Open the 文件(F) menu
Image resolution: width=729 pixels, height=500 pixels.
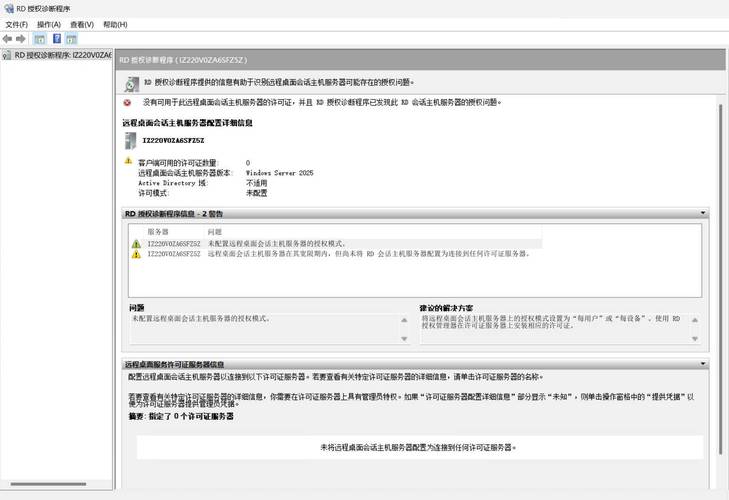point(16,24)
